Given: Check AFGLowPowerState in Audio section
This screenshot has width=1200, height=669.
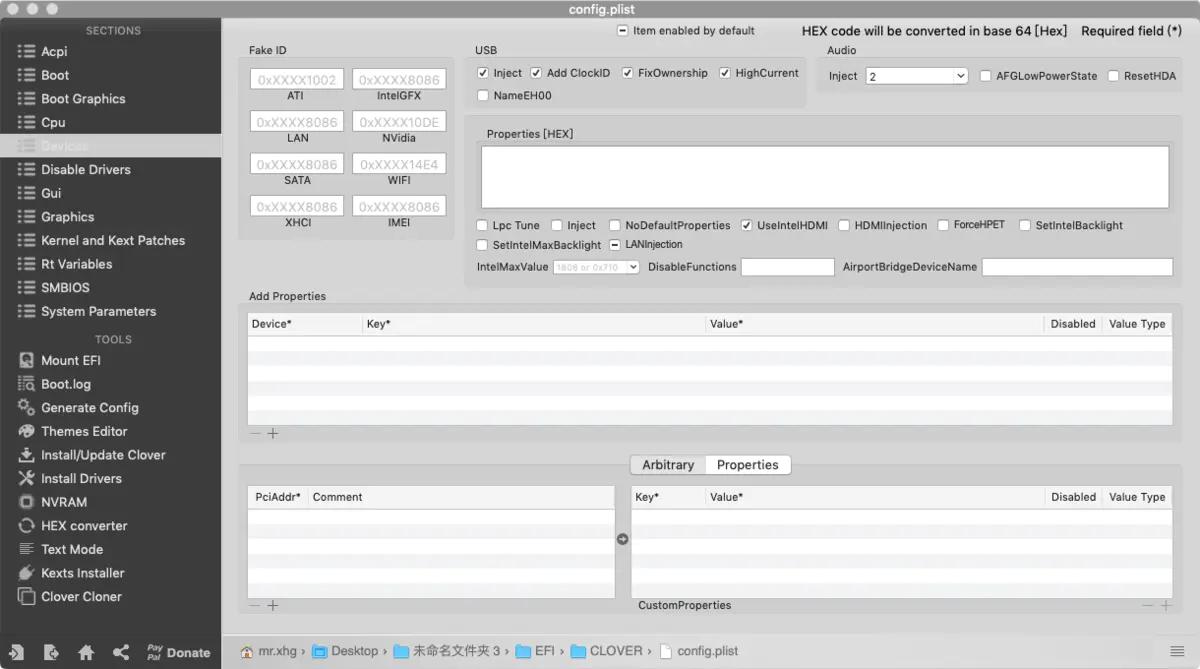Looking at the screenshot, I should pos(985,75).
